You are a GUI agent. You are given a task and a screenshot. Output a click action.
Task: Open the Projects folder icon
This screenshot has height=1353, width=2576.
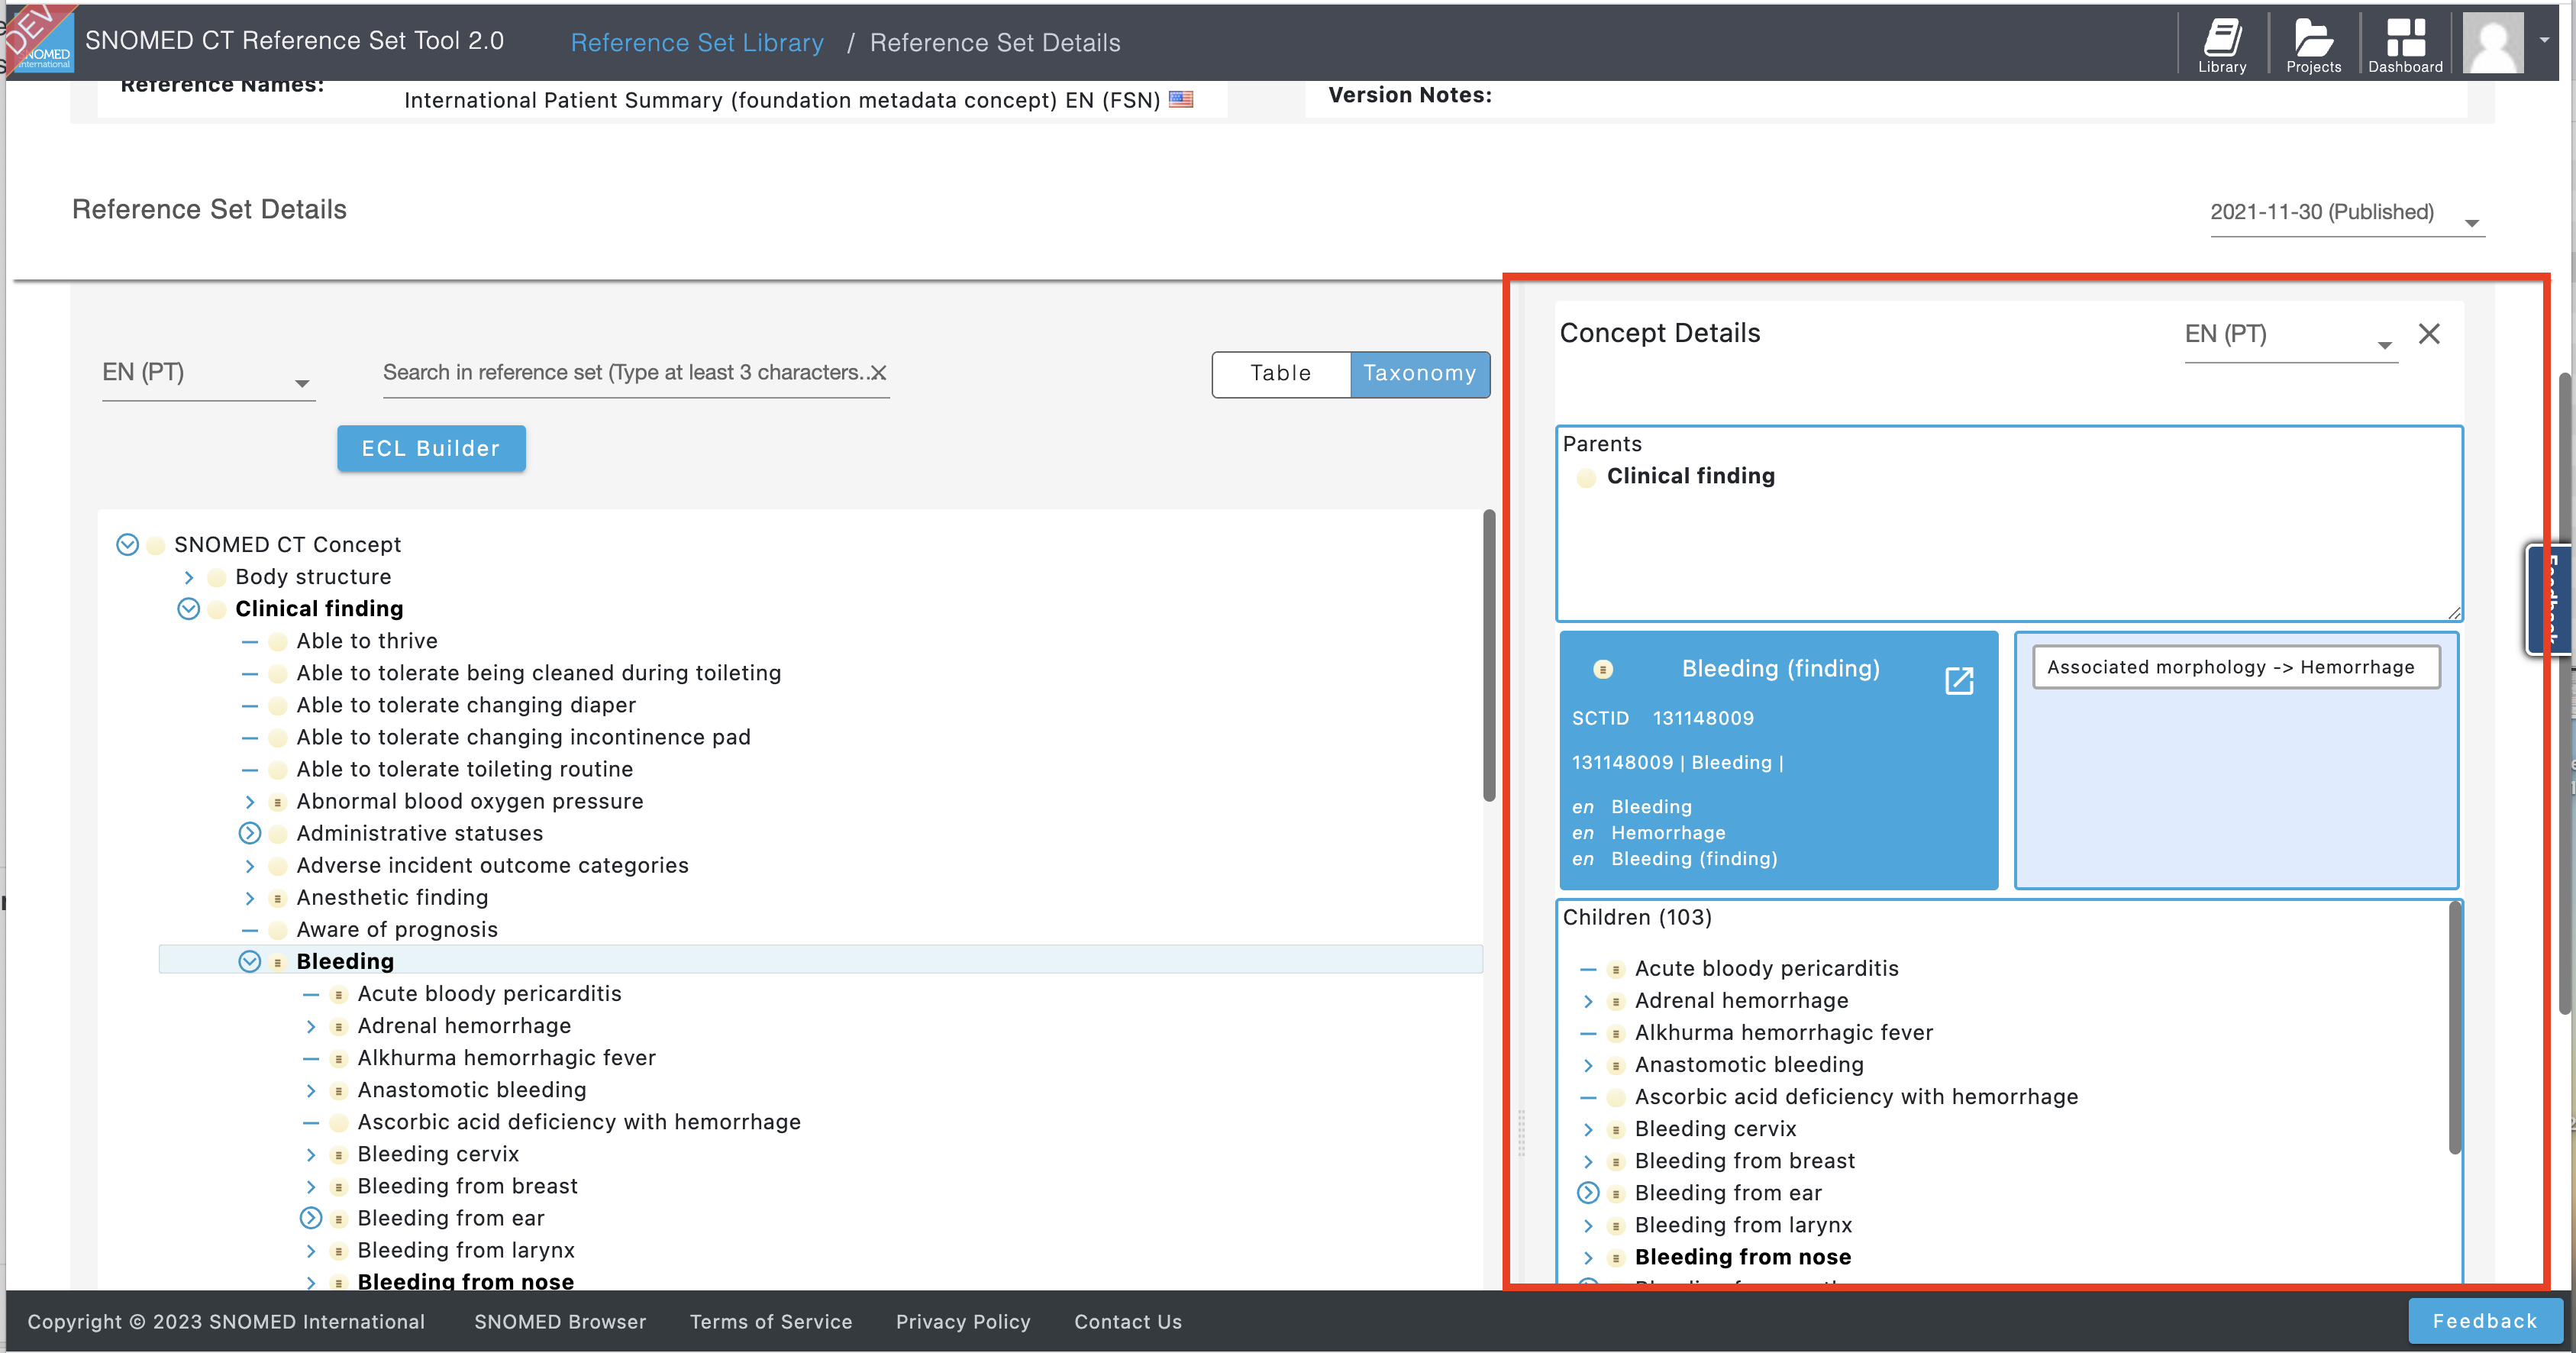pyautogui.click(x=2313, y=44)
